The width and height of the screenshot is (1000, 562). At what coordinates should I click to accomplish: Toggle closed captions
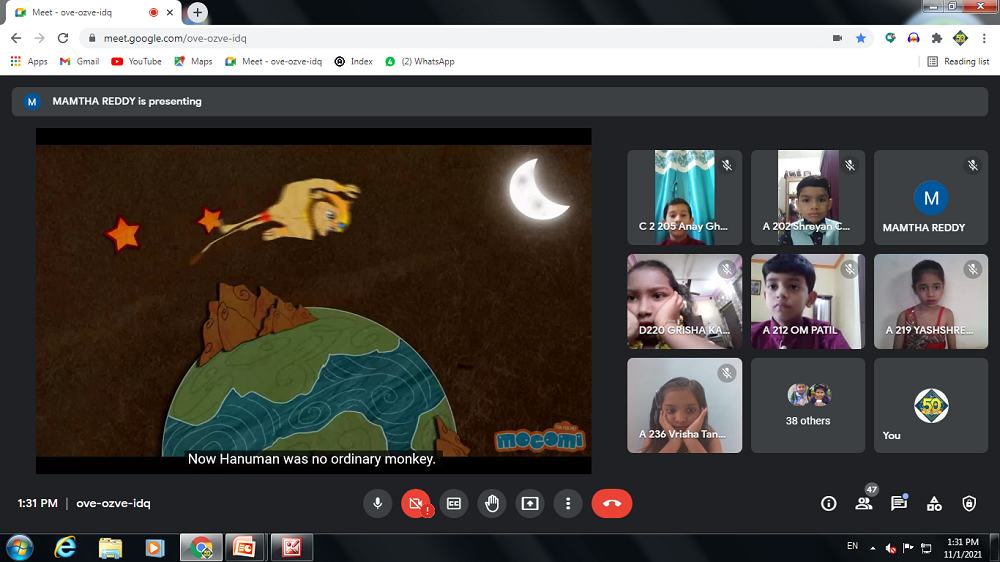tap(454, 504)
